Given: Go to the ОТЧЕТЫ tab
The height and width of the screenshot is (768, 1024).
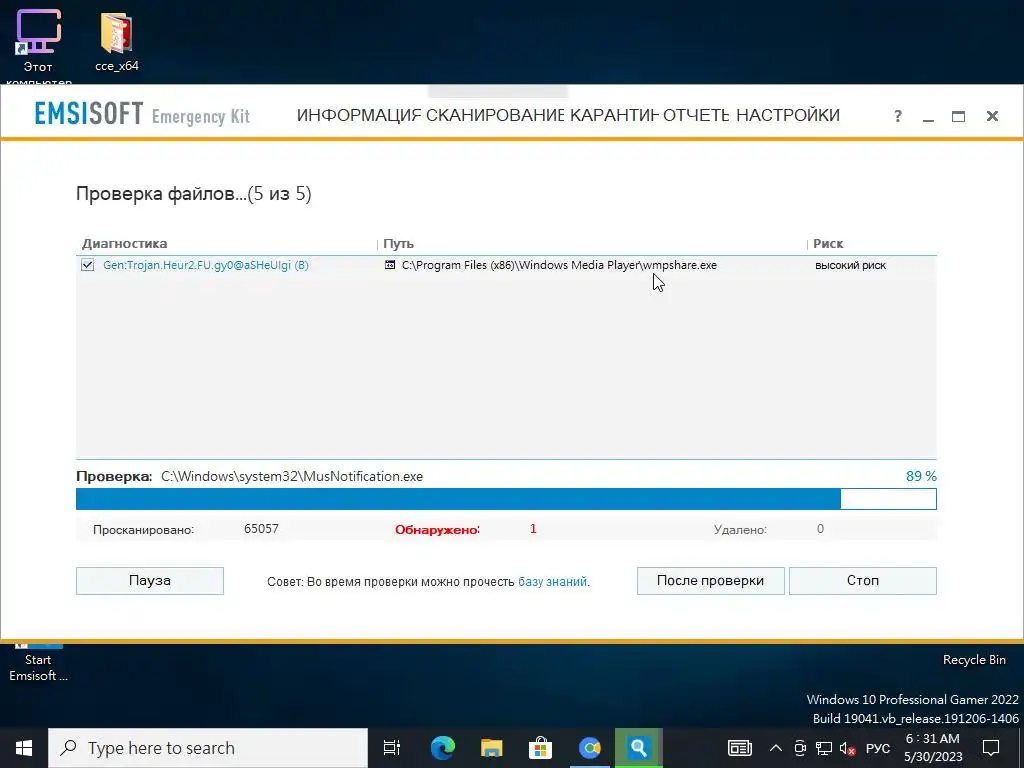Looking at the screenshot, I should (696, 116).
